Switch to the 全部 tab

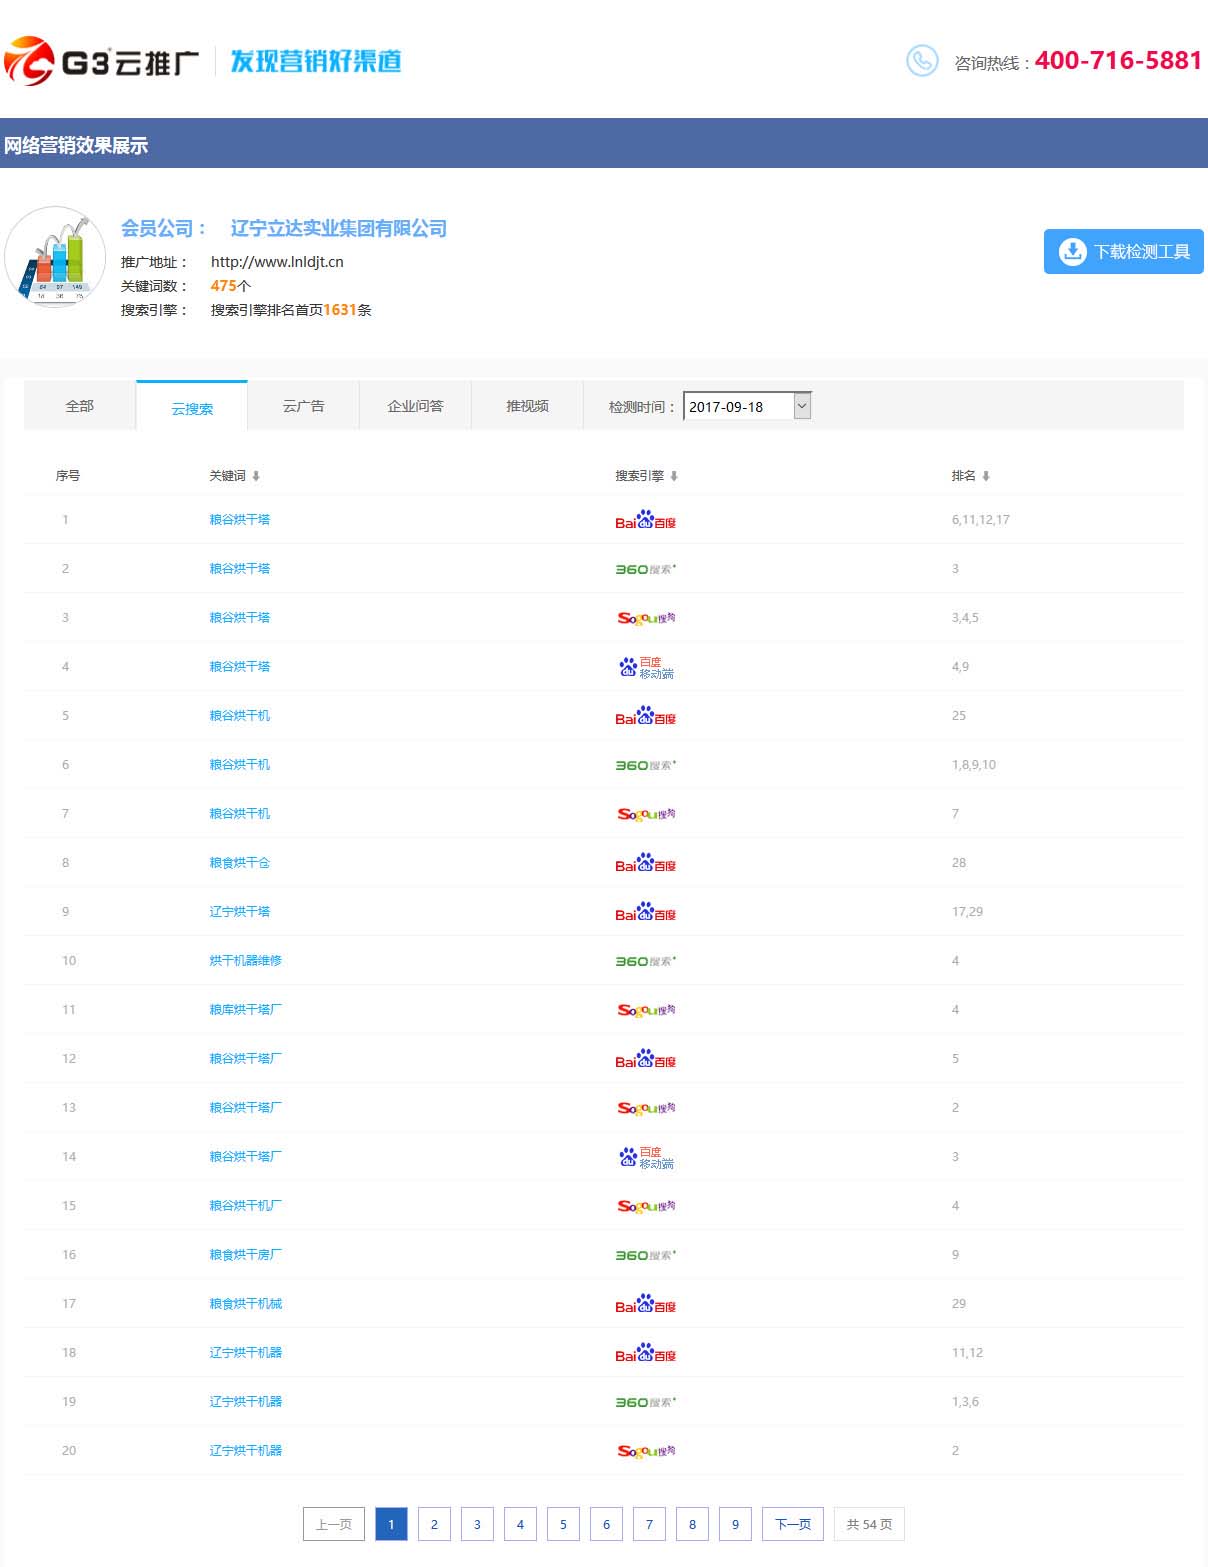[80, 406]
